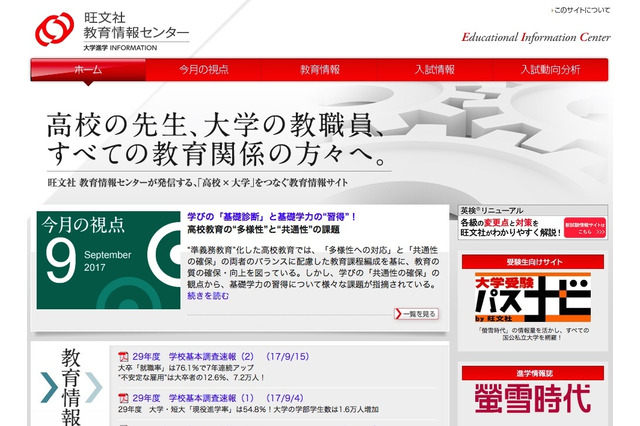Click headline 高校の先生、大学の教職員、
This screenshot has height=426, width=640.
pos(215,125)
